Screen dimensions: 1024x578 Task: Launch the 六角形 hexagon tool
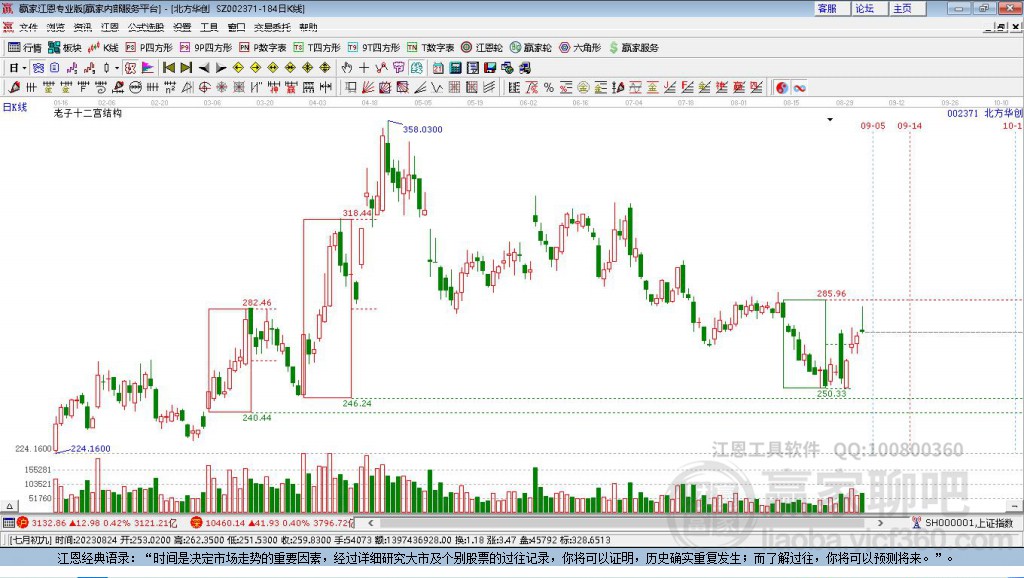coord(579,47)
